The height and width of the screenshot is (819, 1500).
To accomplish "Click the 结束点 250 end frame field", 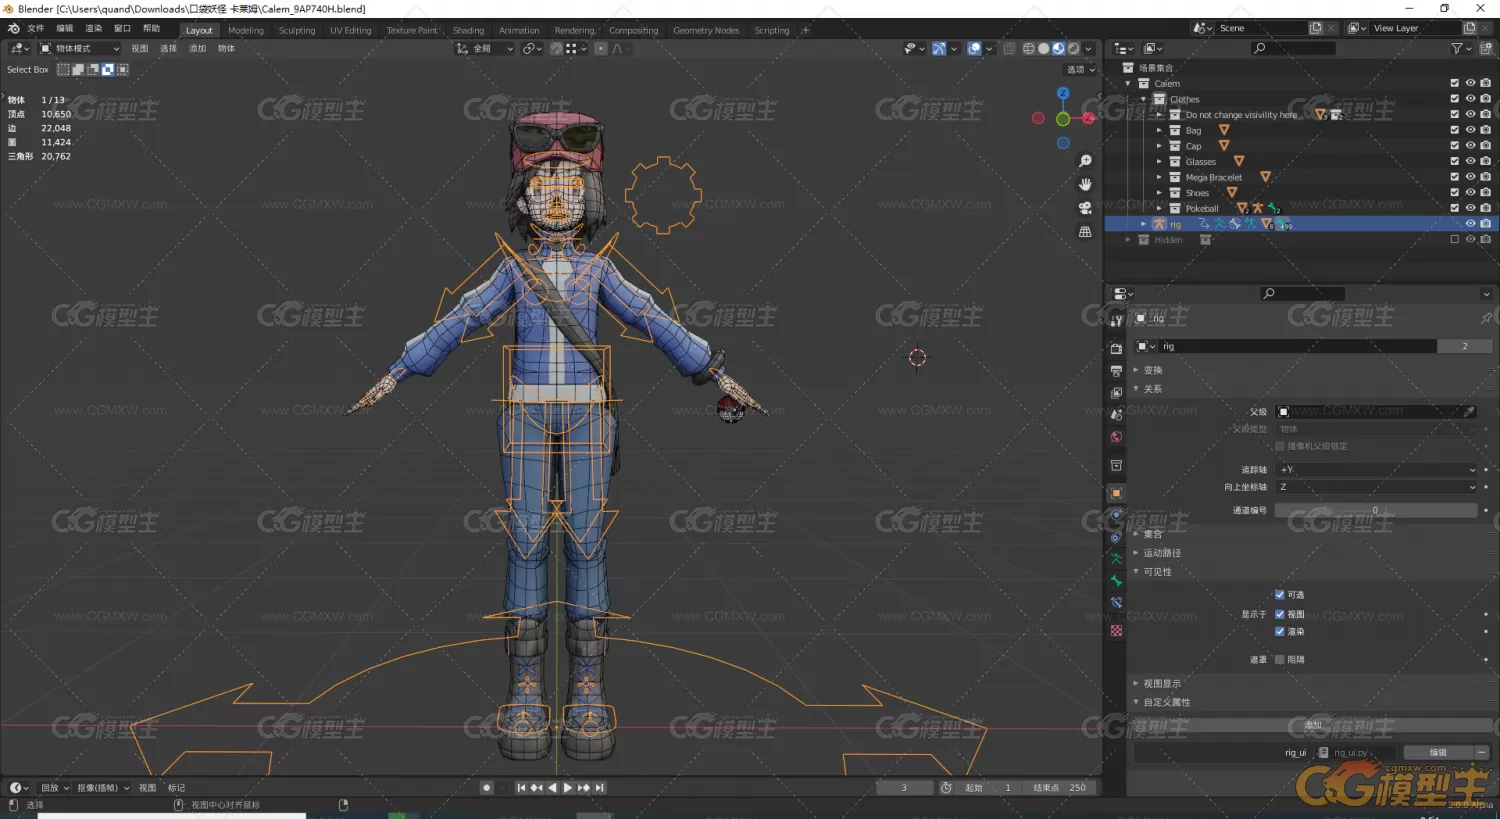I will (x=1060, y=788).
